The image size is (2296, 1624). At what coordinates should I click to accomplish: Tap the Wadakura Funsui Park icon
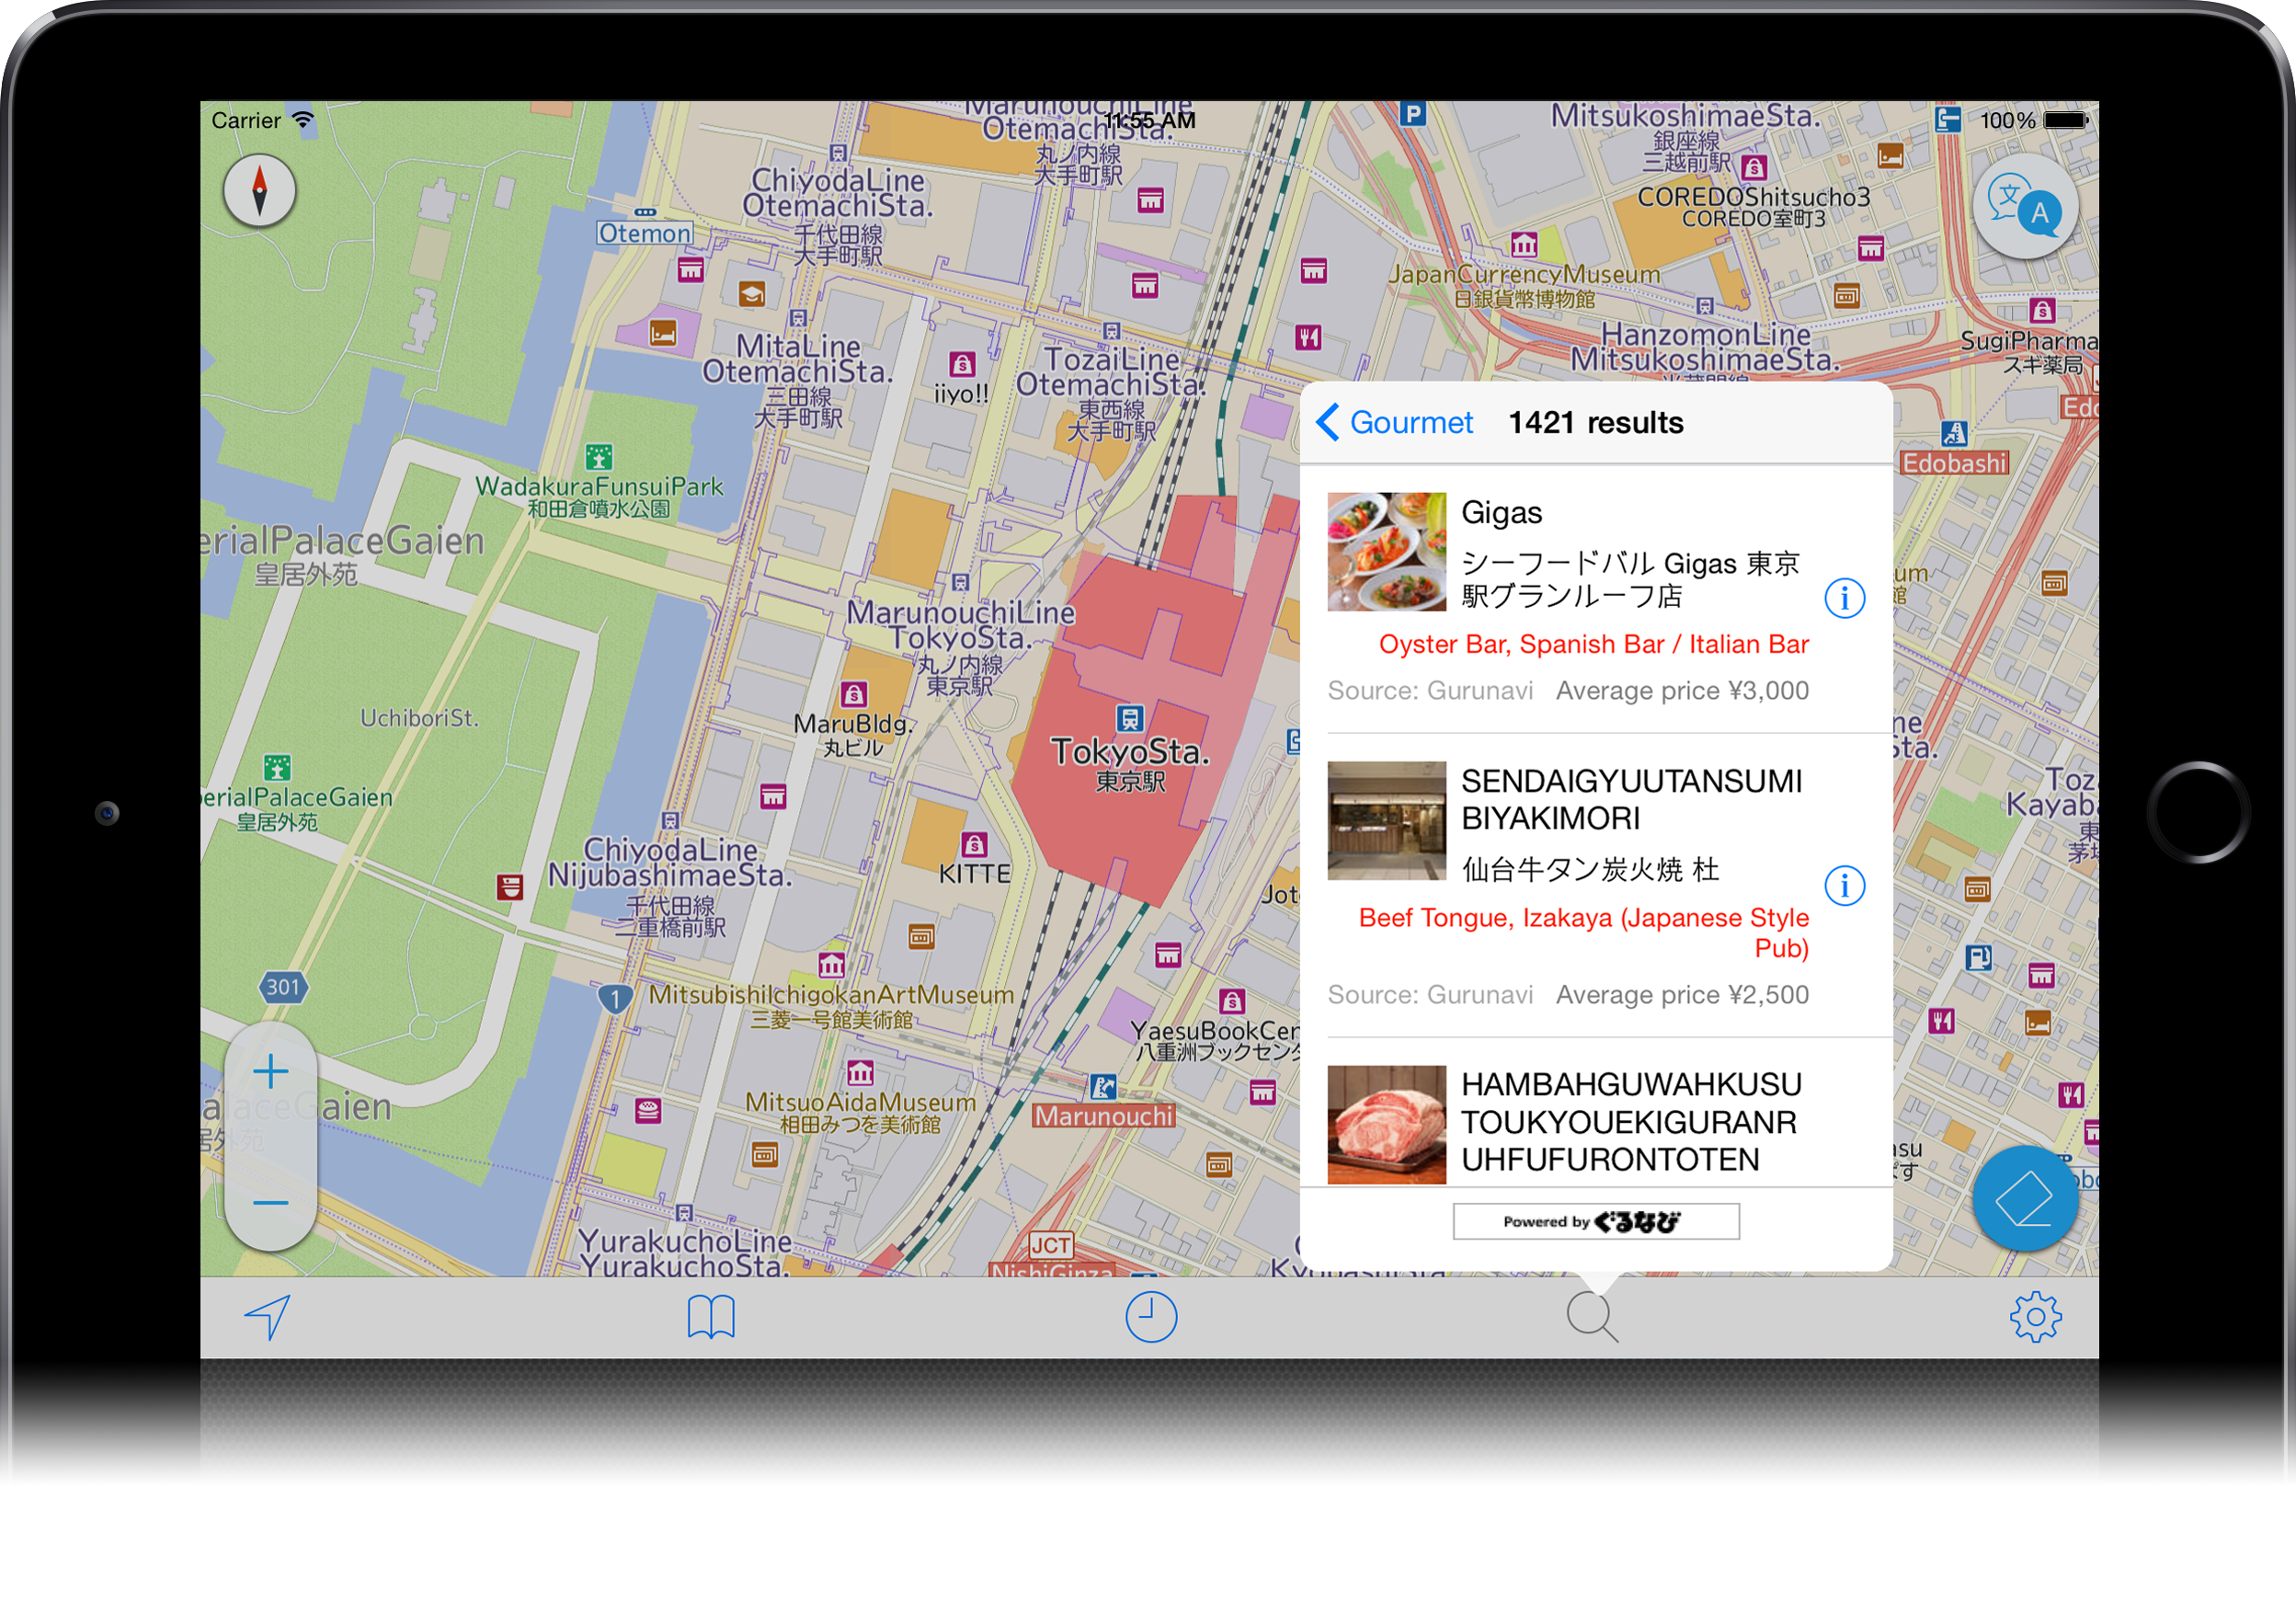598,458
